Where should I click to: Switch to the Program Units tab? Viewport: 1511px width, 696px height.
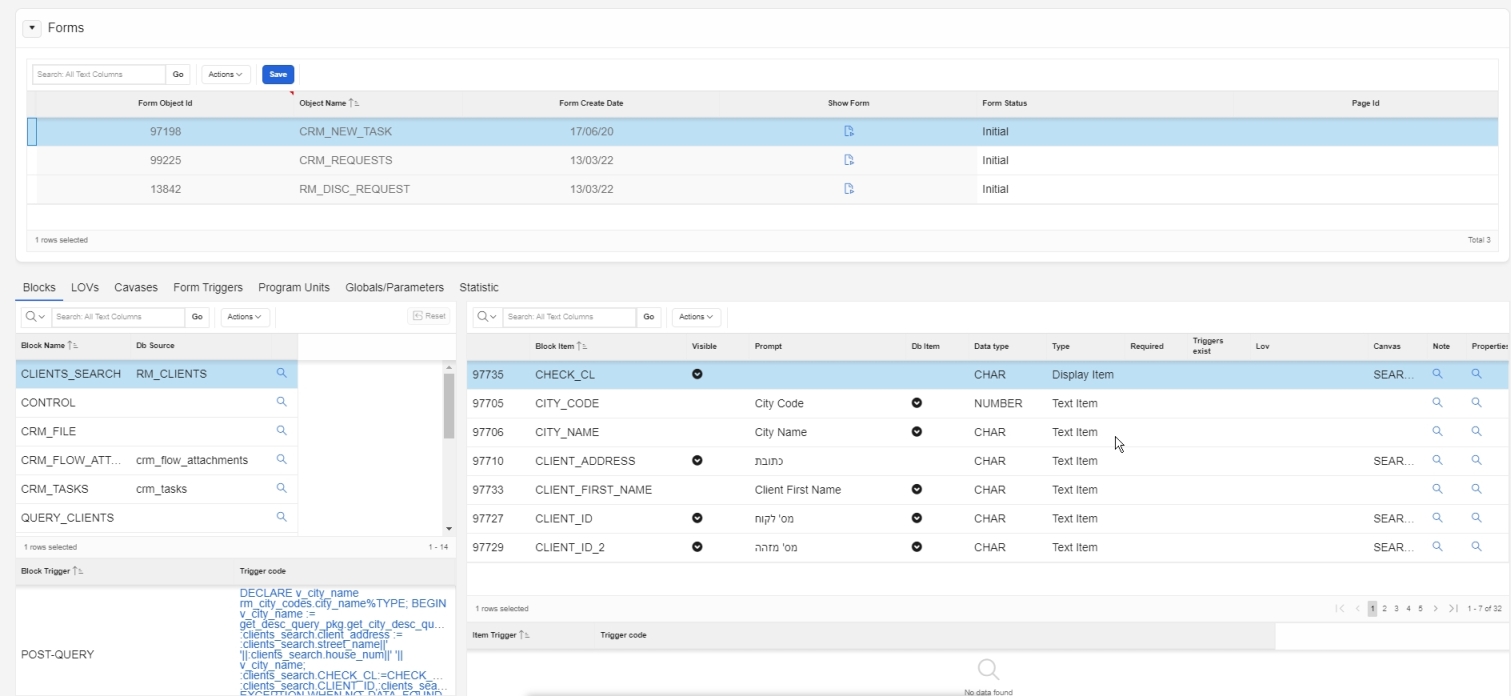[294, 287]
